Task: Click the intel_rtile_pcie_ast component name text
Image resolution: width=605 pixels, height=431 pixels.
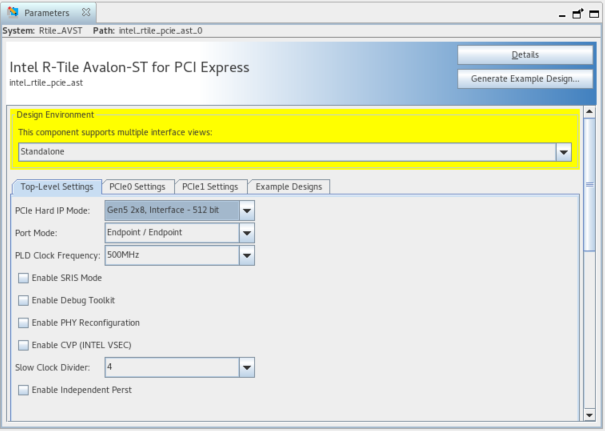Action: click(46, 83)
